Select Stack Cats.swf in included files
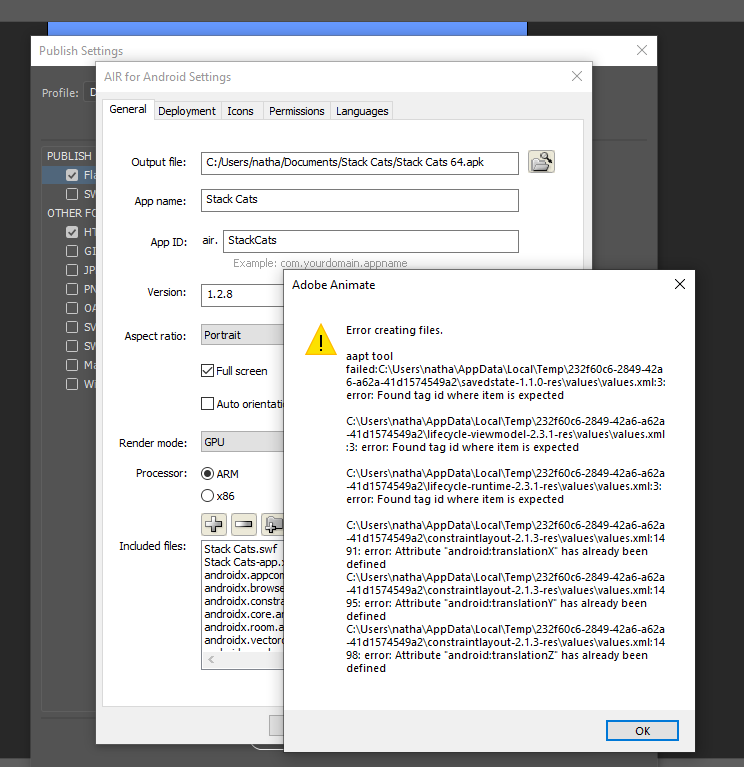The width and height of the screenshot is (744, 767). click(x=241, y=549)
